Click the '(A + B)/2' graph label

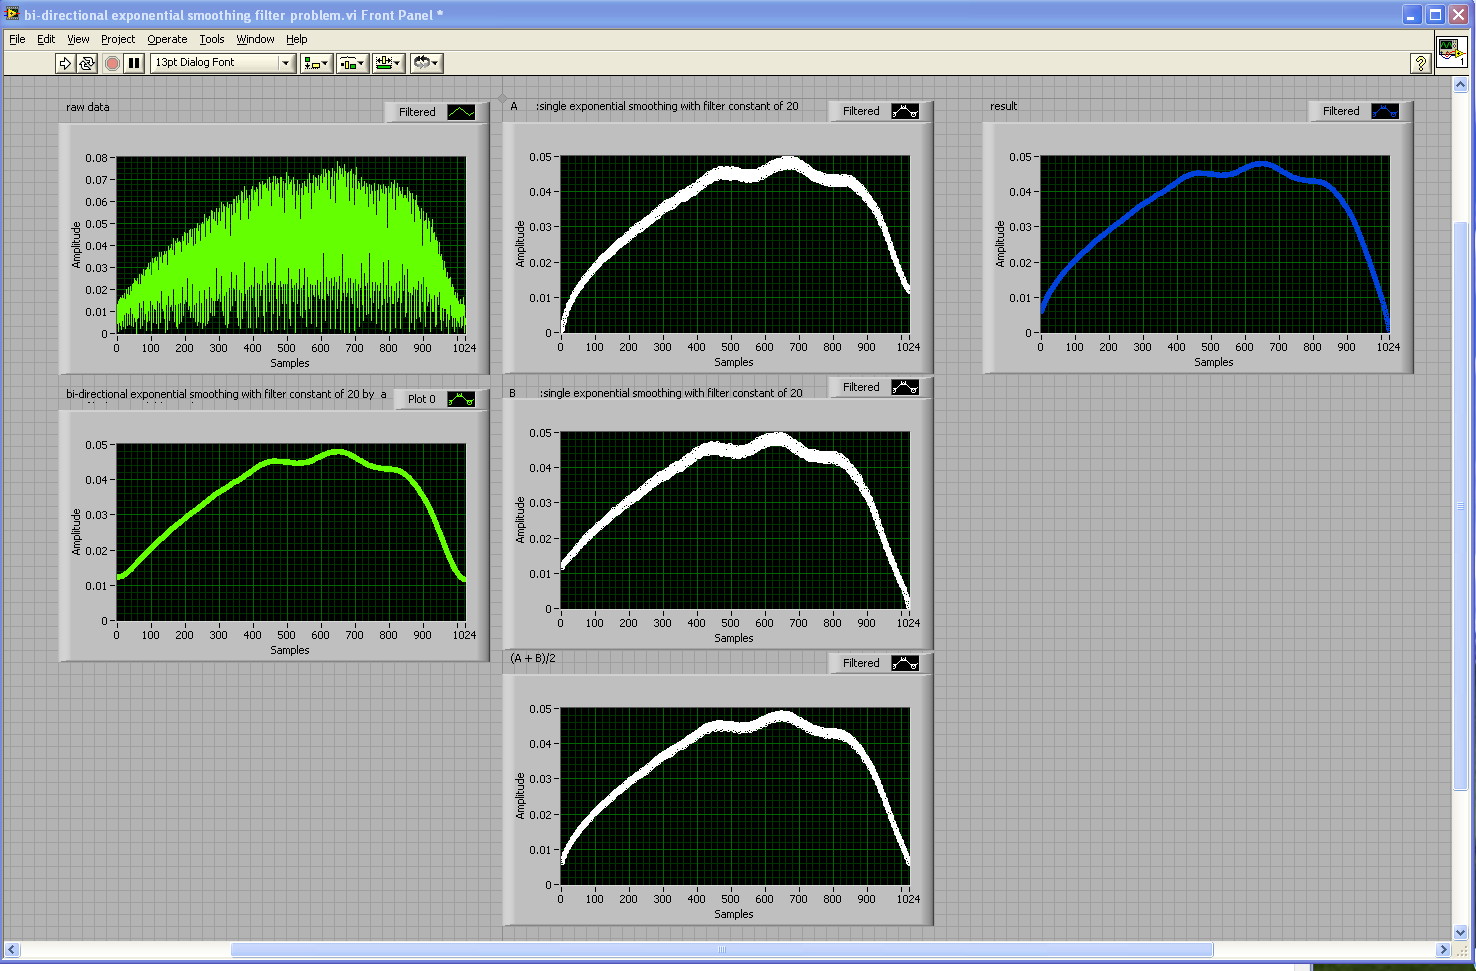(x=533, y=658)
